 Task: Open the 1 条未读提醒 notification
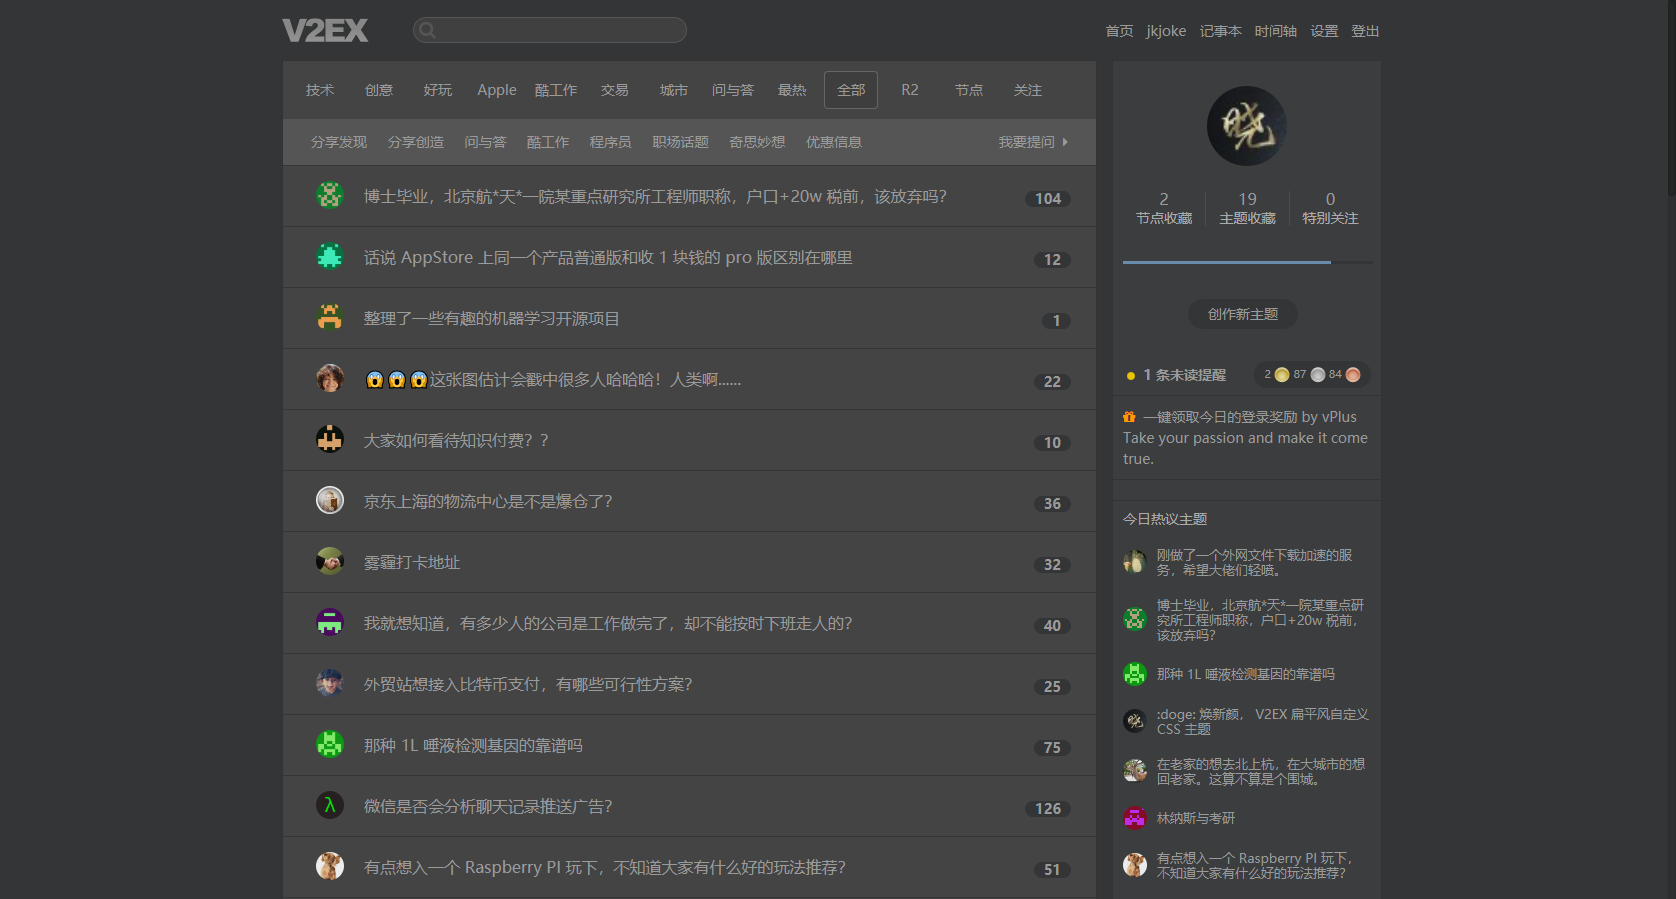pos(1184,375)
